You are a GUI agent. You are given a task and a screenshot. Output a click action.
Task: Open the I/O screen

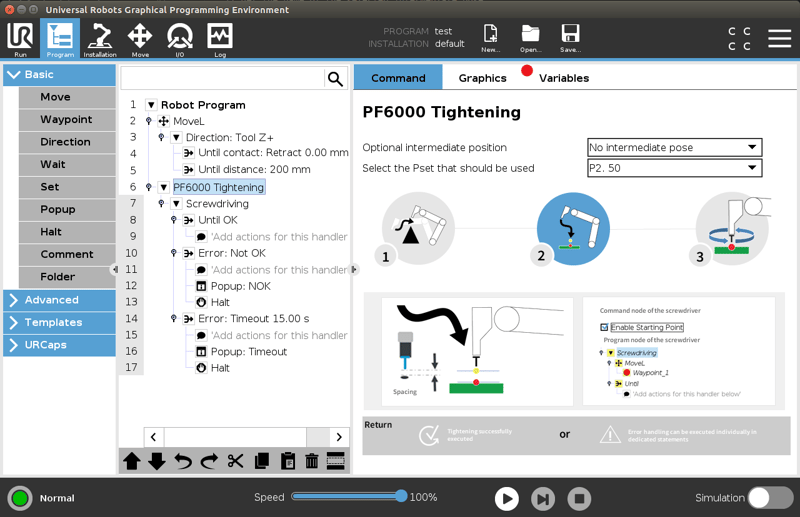point(180,39)
